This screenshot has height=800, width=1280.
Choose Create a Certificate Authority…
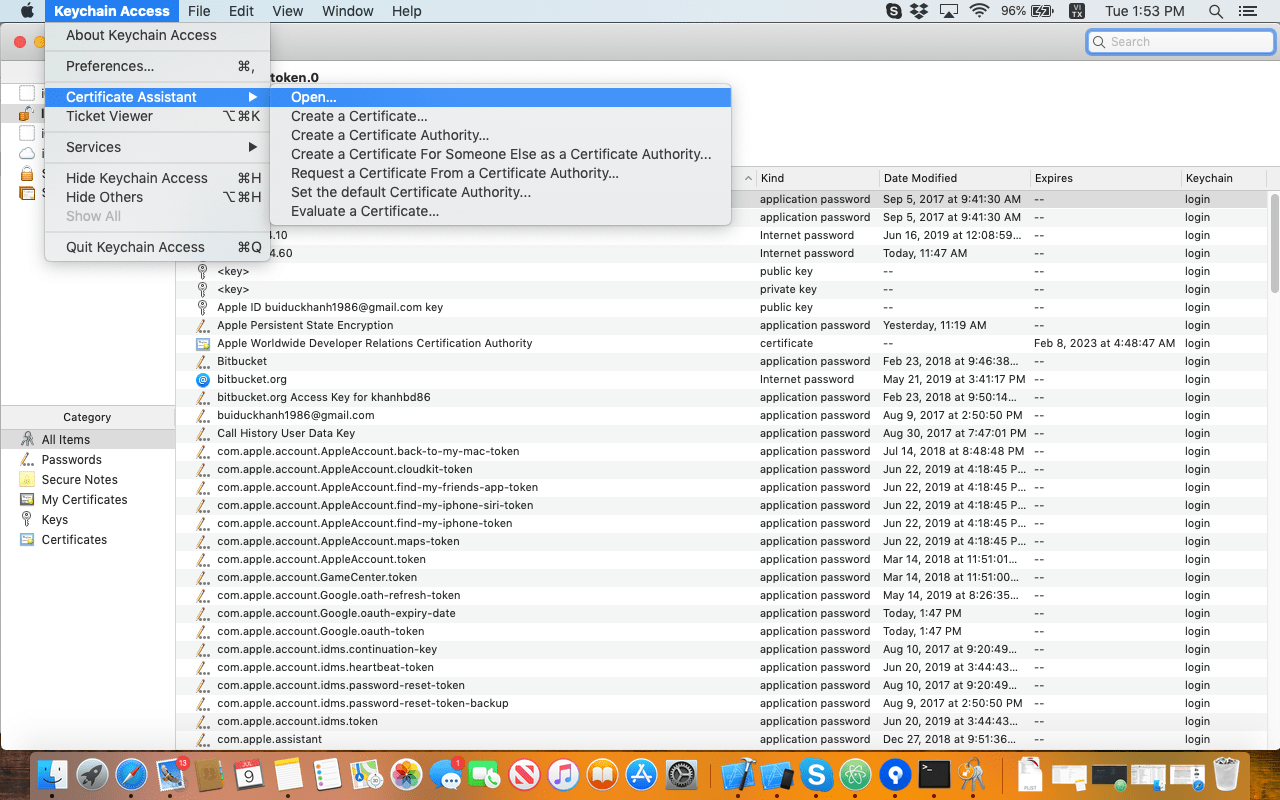(500, 135)
